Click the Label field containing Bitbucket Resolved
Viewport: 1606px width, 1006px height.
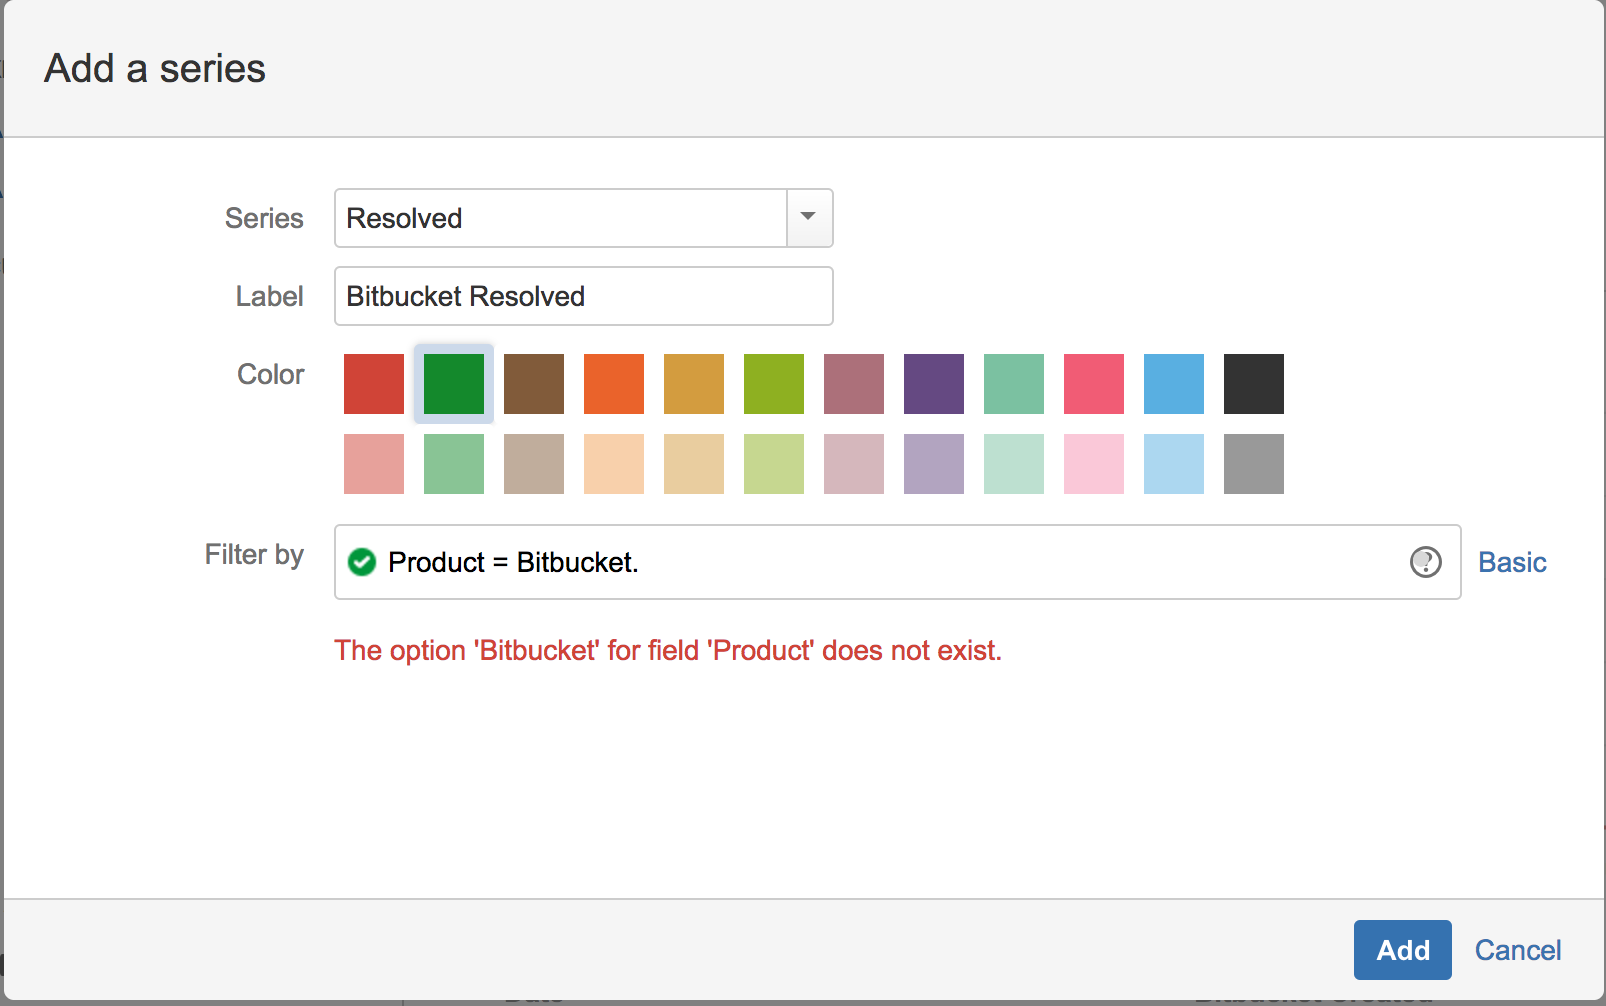tap(584, 296)
